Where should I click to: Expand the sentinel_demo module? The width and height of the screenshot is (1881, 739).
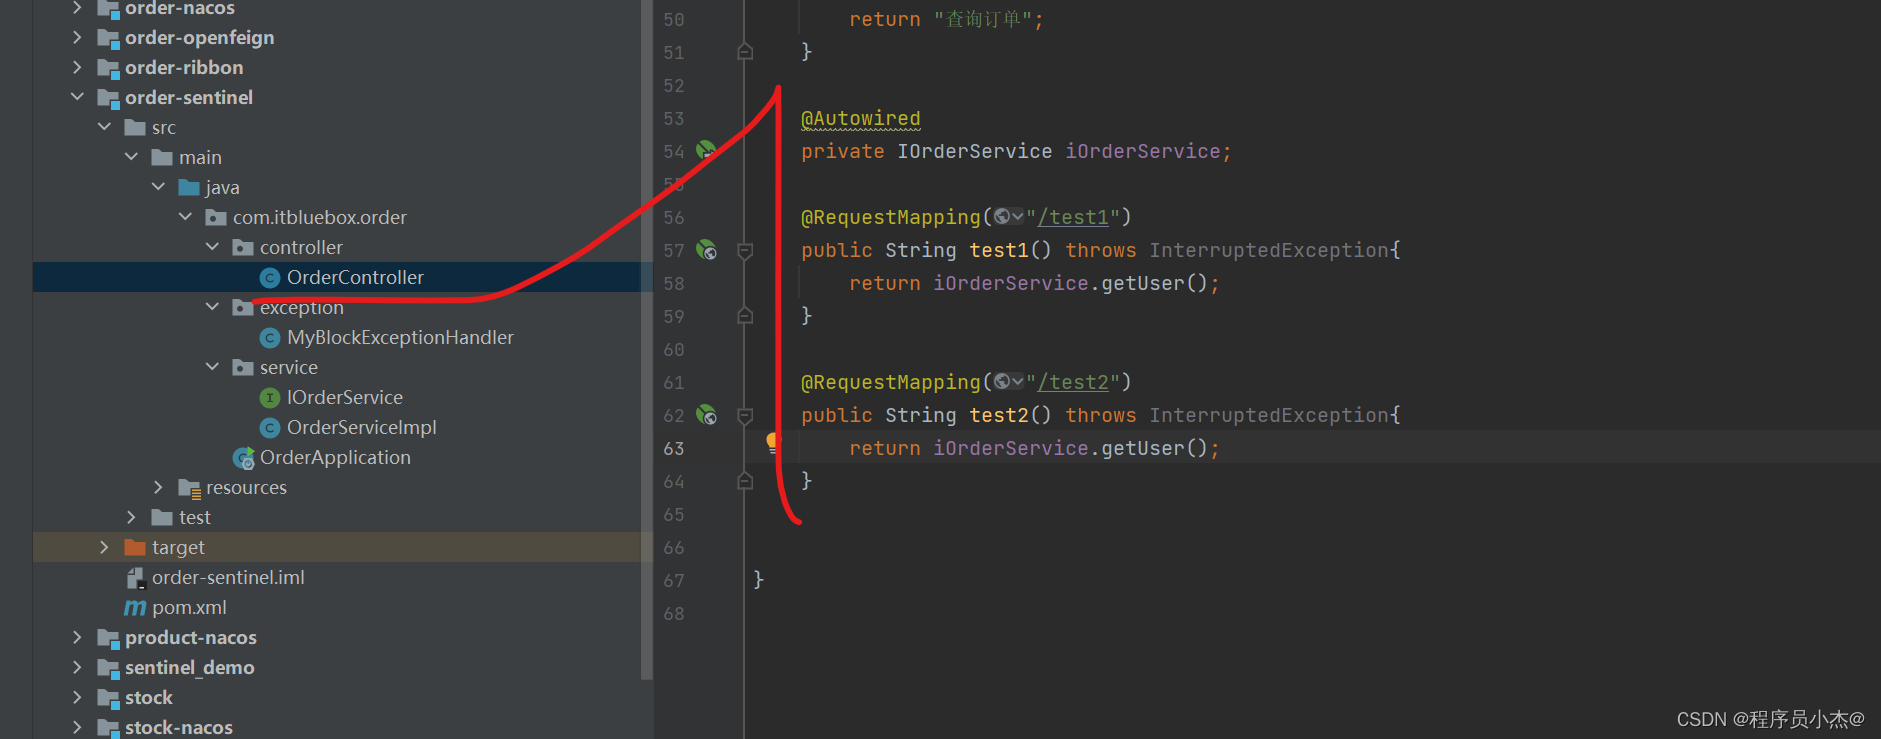pyautogui.click(x=77, y=667)
